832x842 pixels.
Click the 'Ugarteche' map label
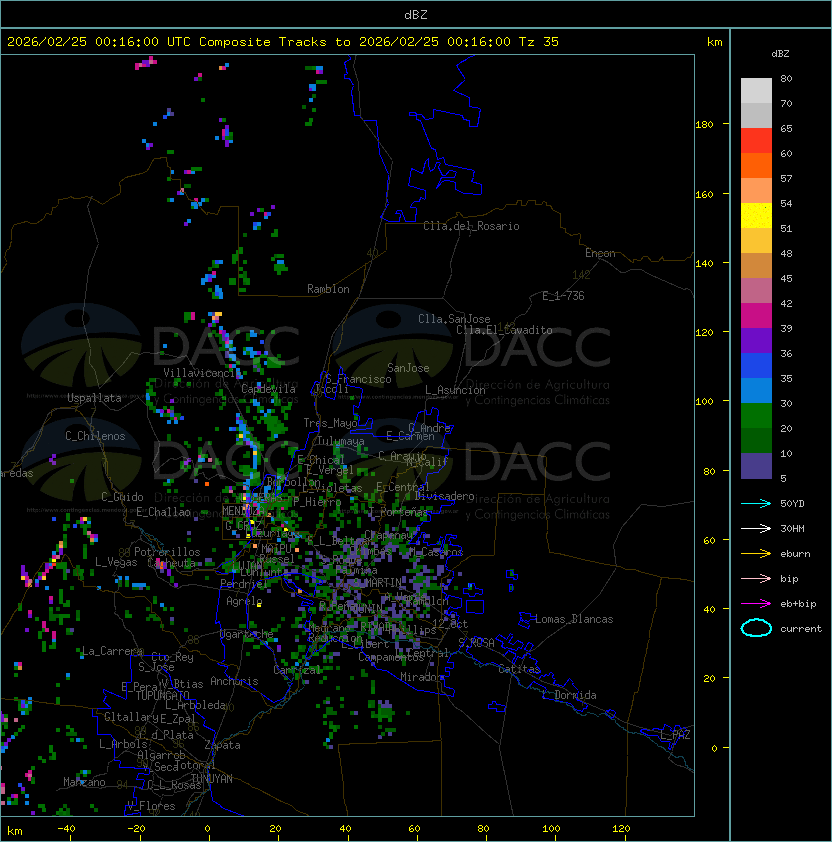click(247, 635)
